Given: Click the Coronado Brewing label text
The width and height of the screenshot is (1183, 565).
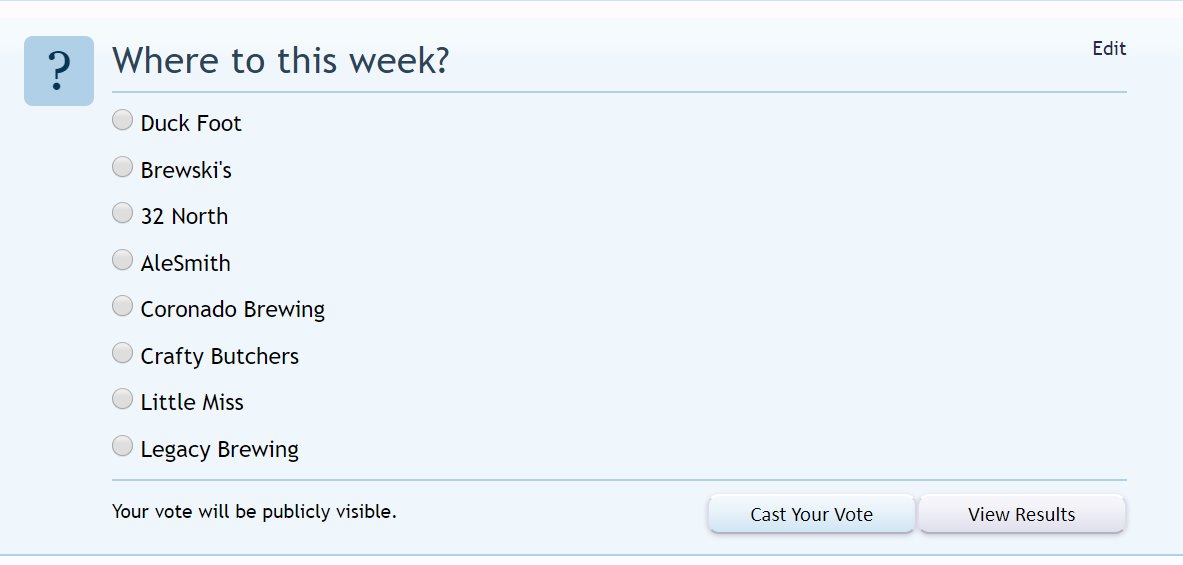Looking at the screenshot, I should (232, 309).
